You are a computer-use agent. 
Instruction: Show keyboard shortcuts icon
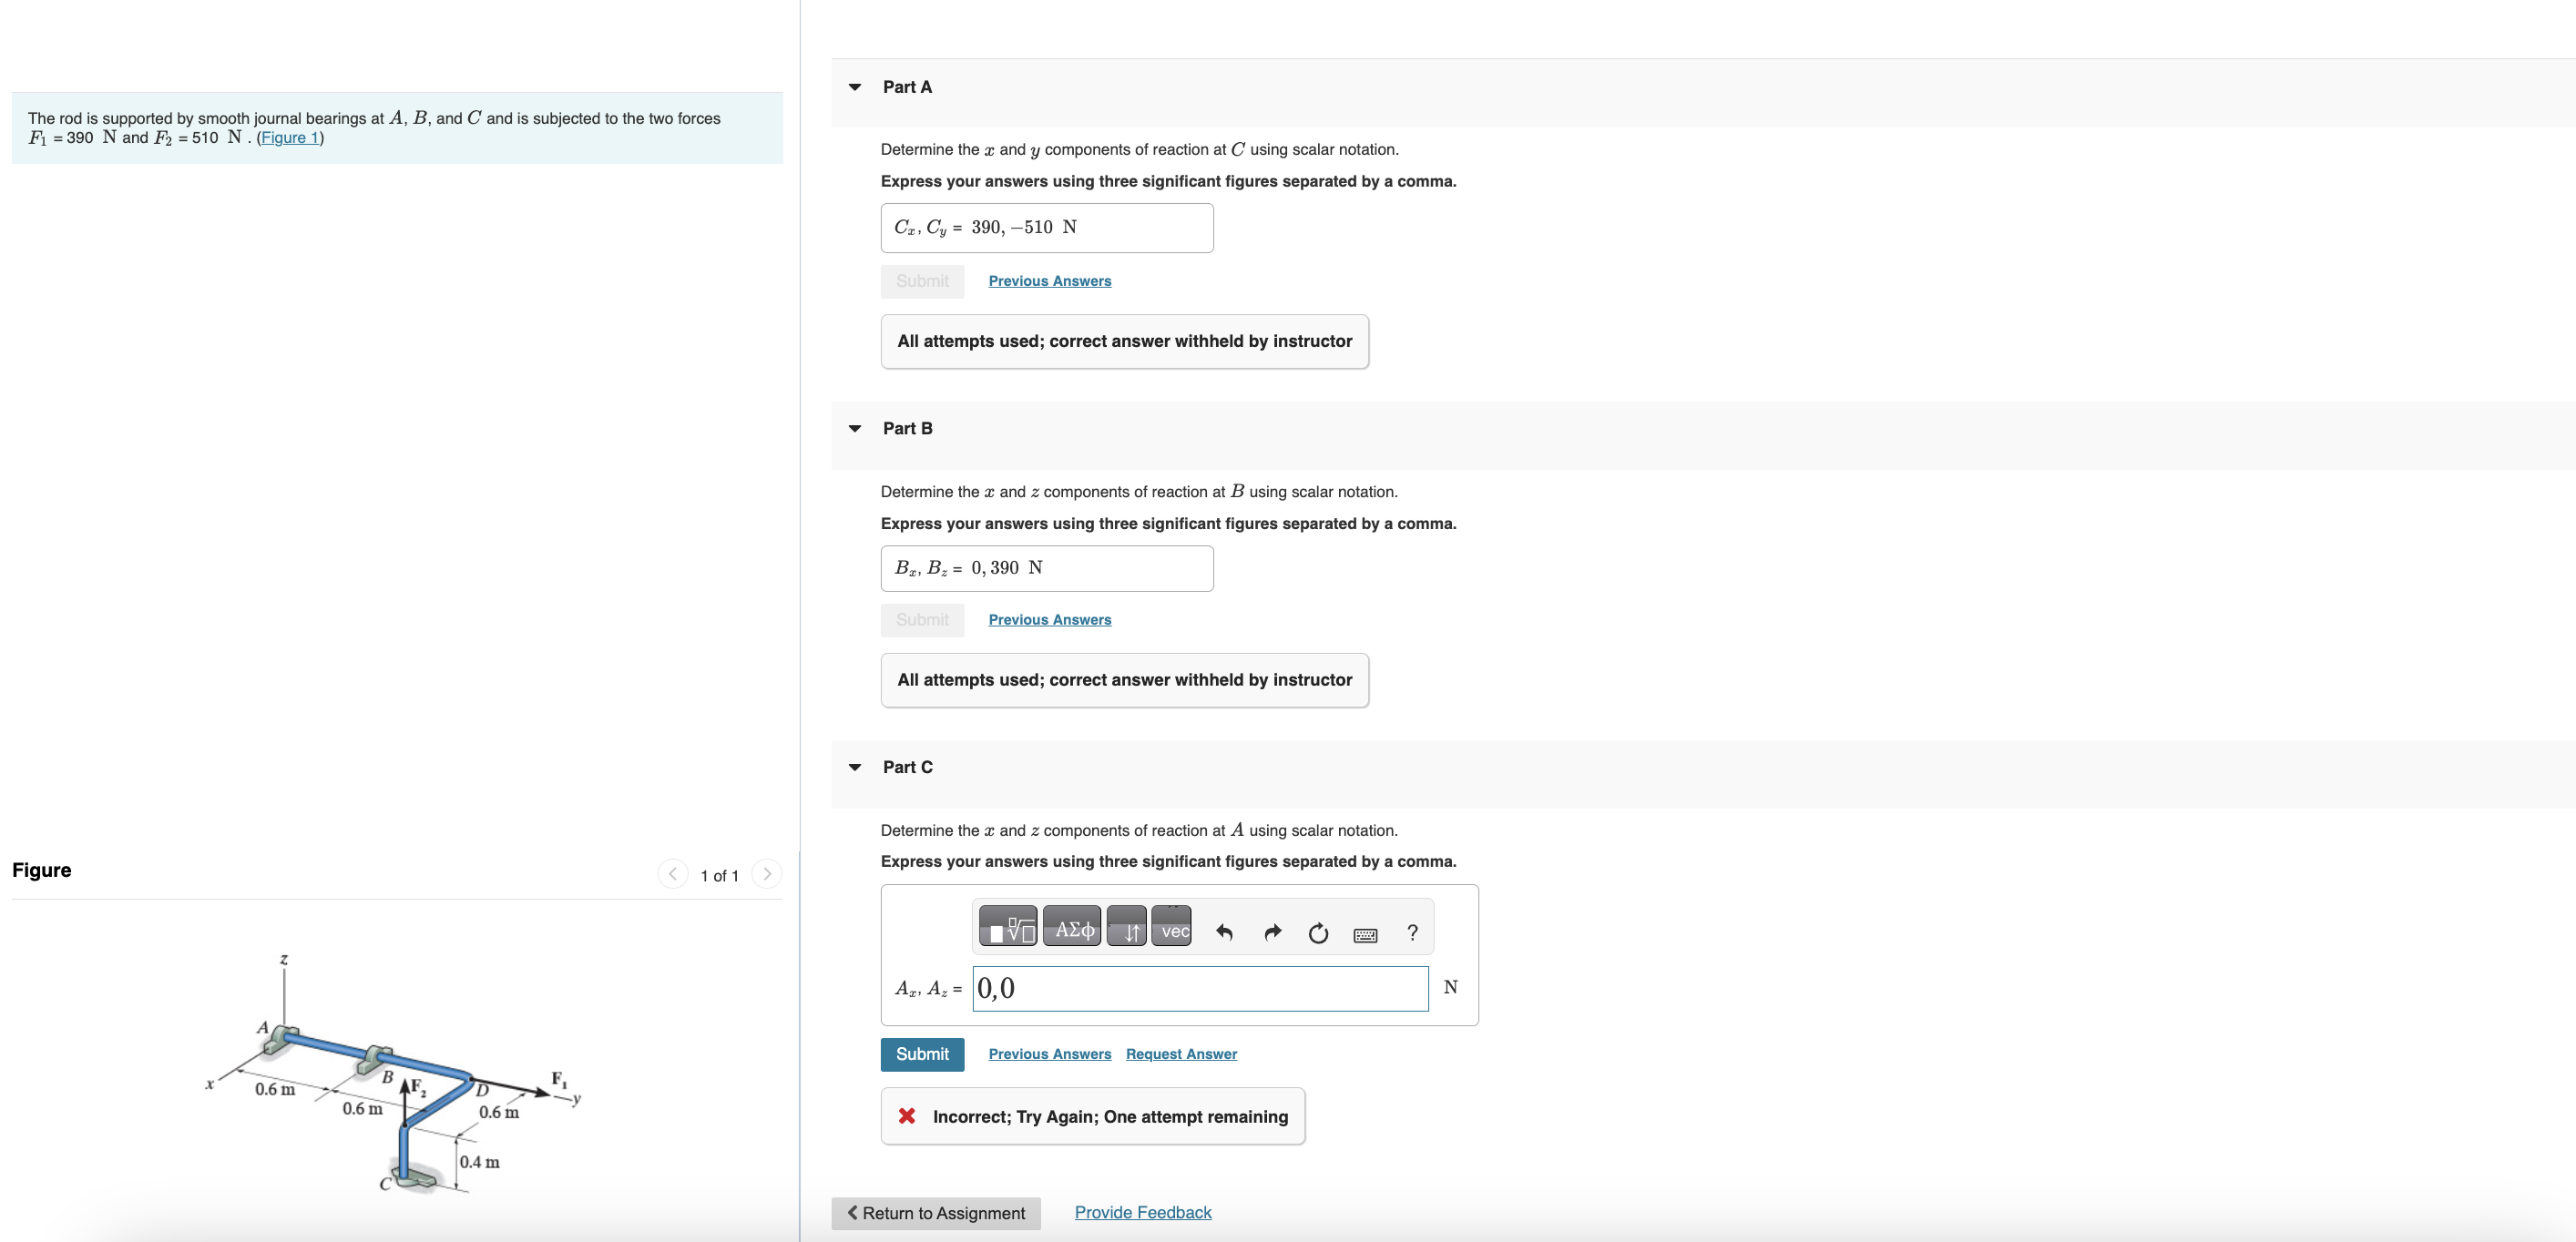tap(1365, 934)
